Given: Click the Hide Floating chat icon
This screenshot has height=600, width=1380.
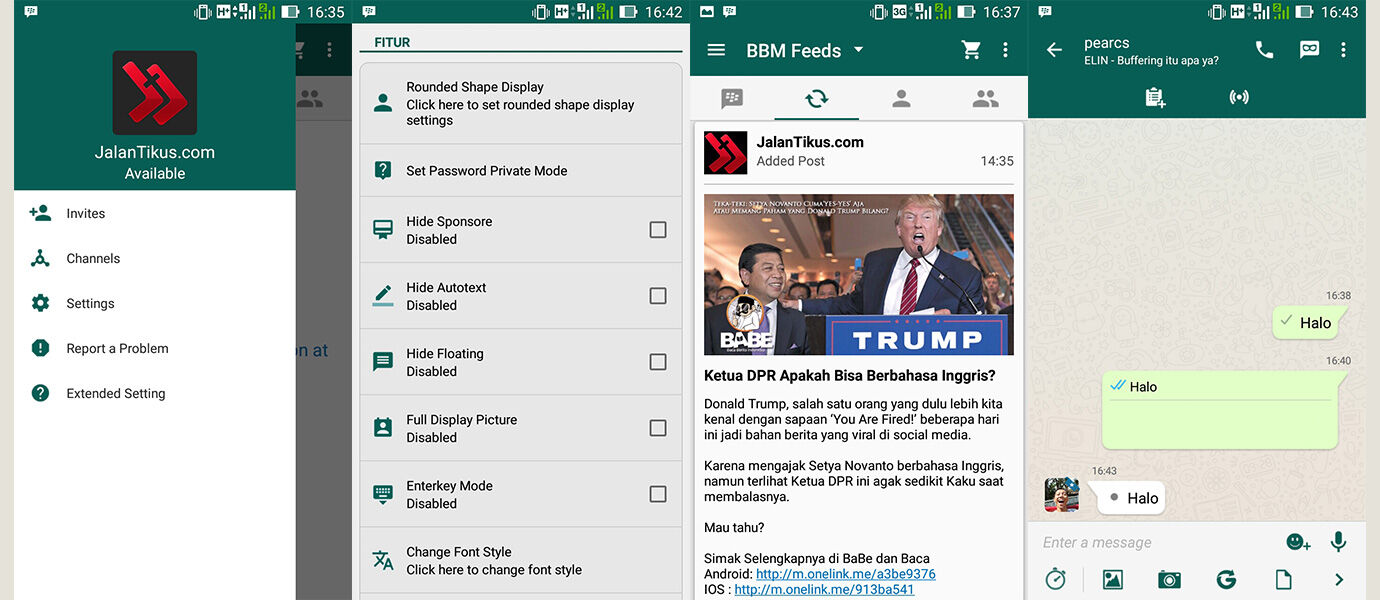Looking at the screenshot, I should click(x=383, y=362).
